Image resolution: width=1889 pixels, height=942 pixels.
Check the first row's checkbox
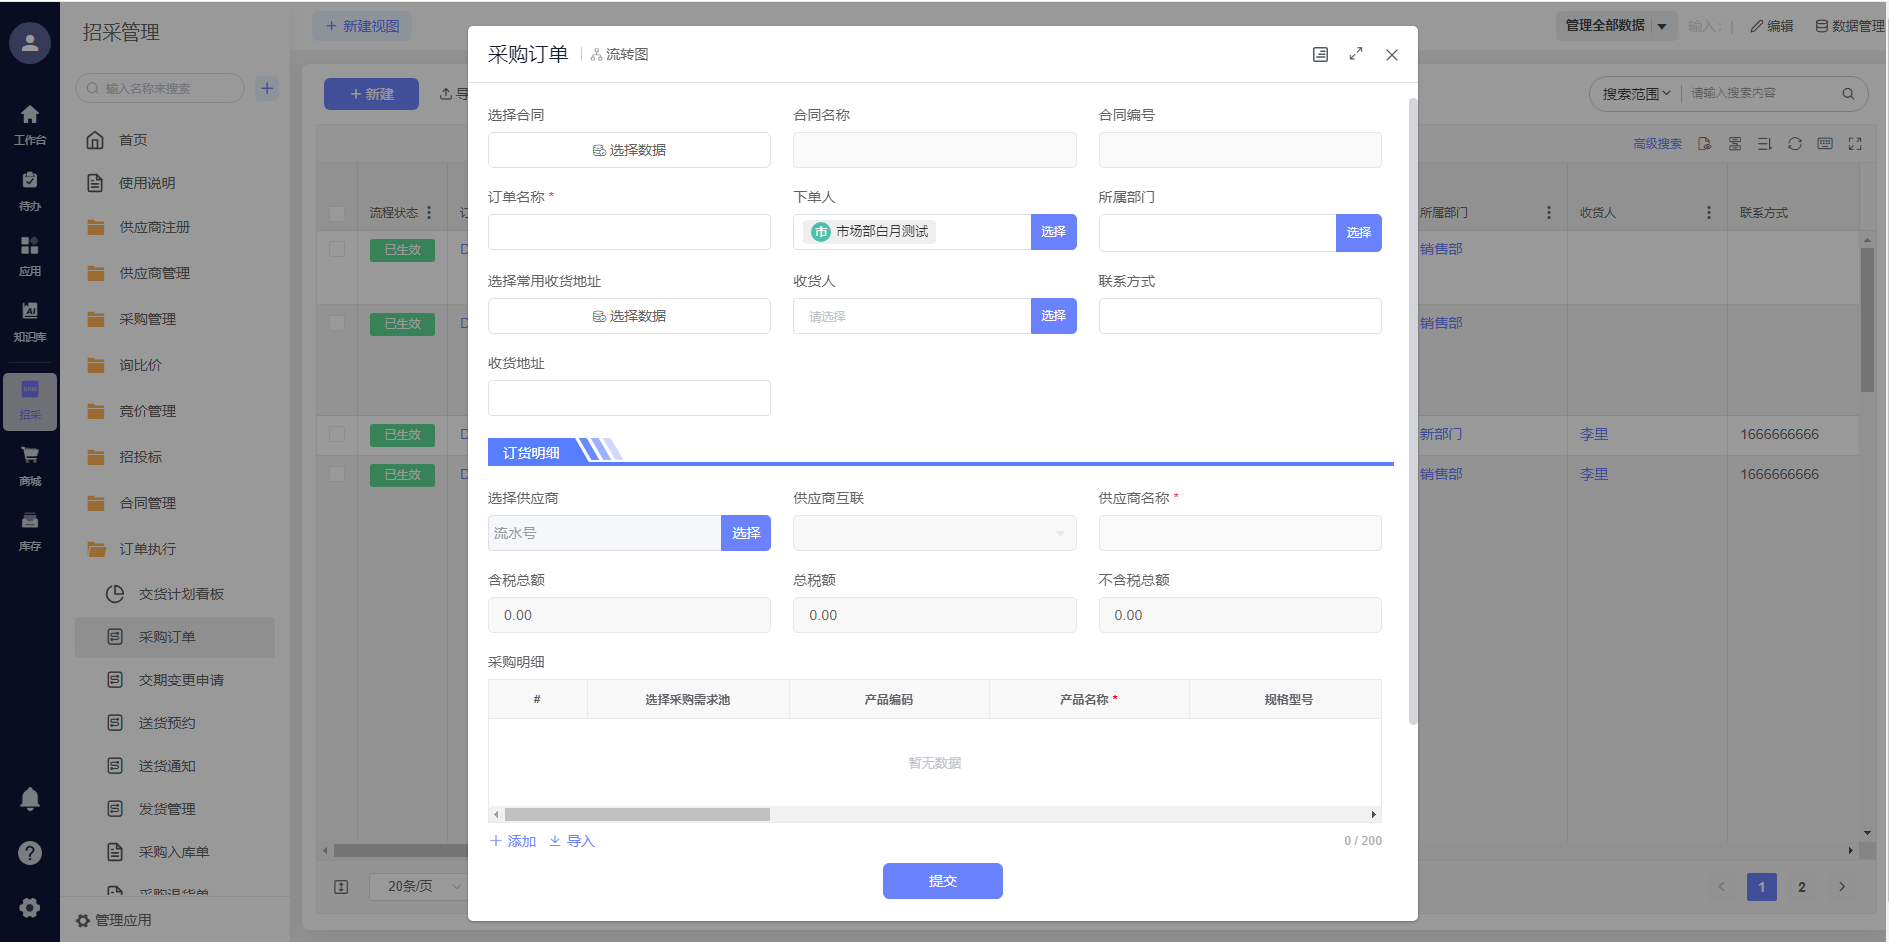[337, 249]
